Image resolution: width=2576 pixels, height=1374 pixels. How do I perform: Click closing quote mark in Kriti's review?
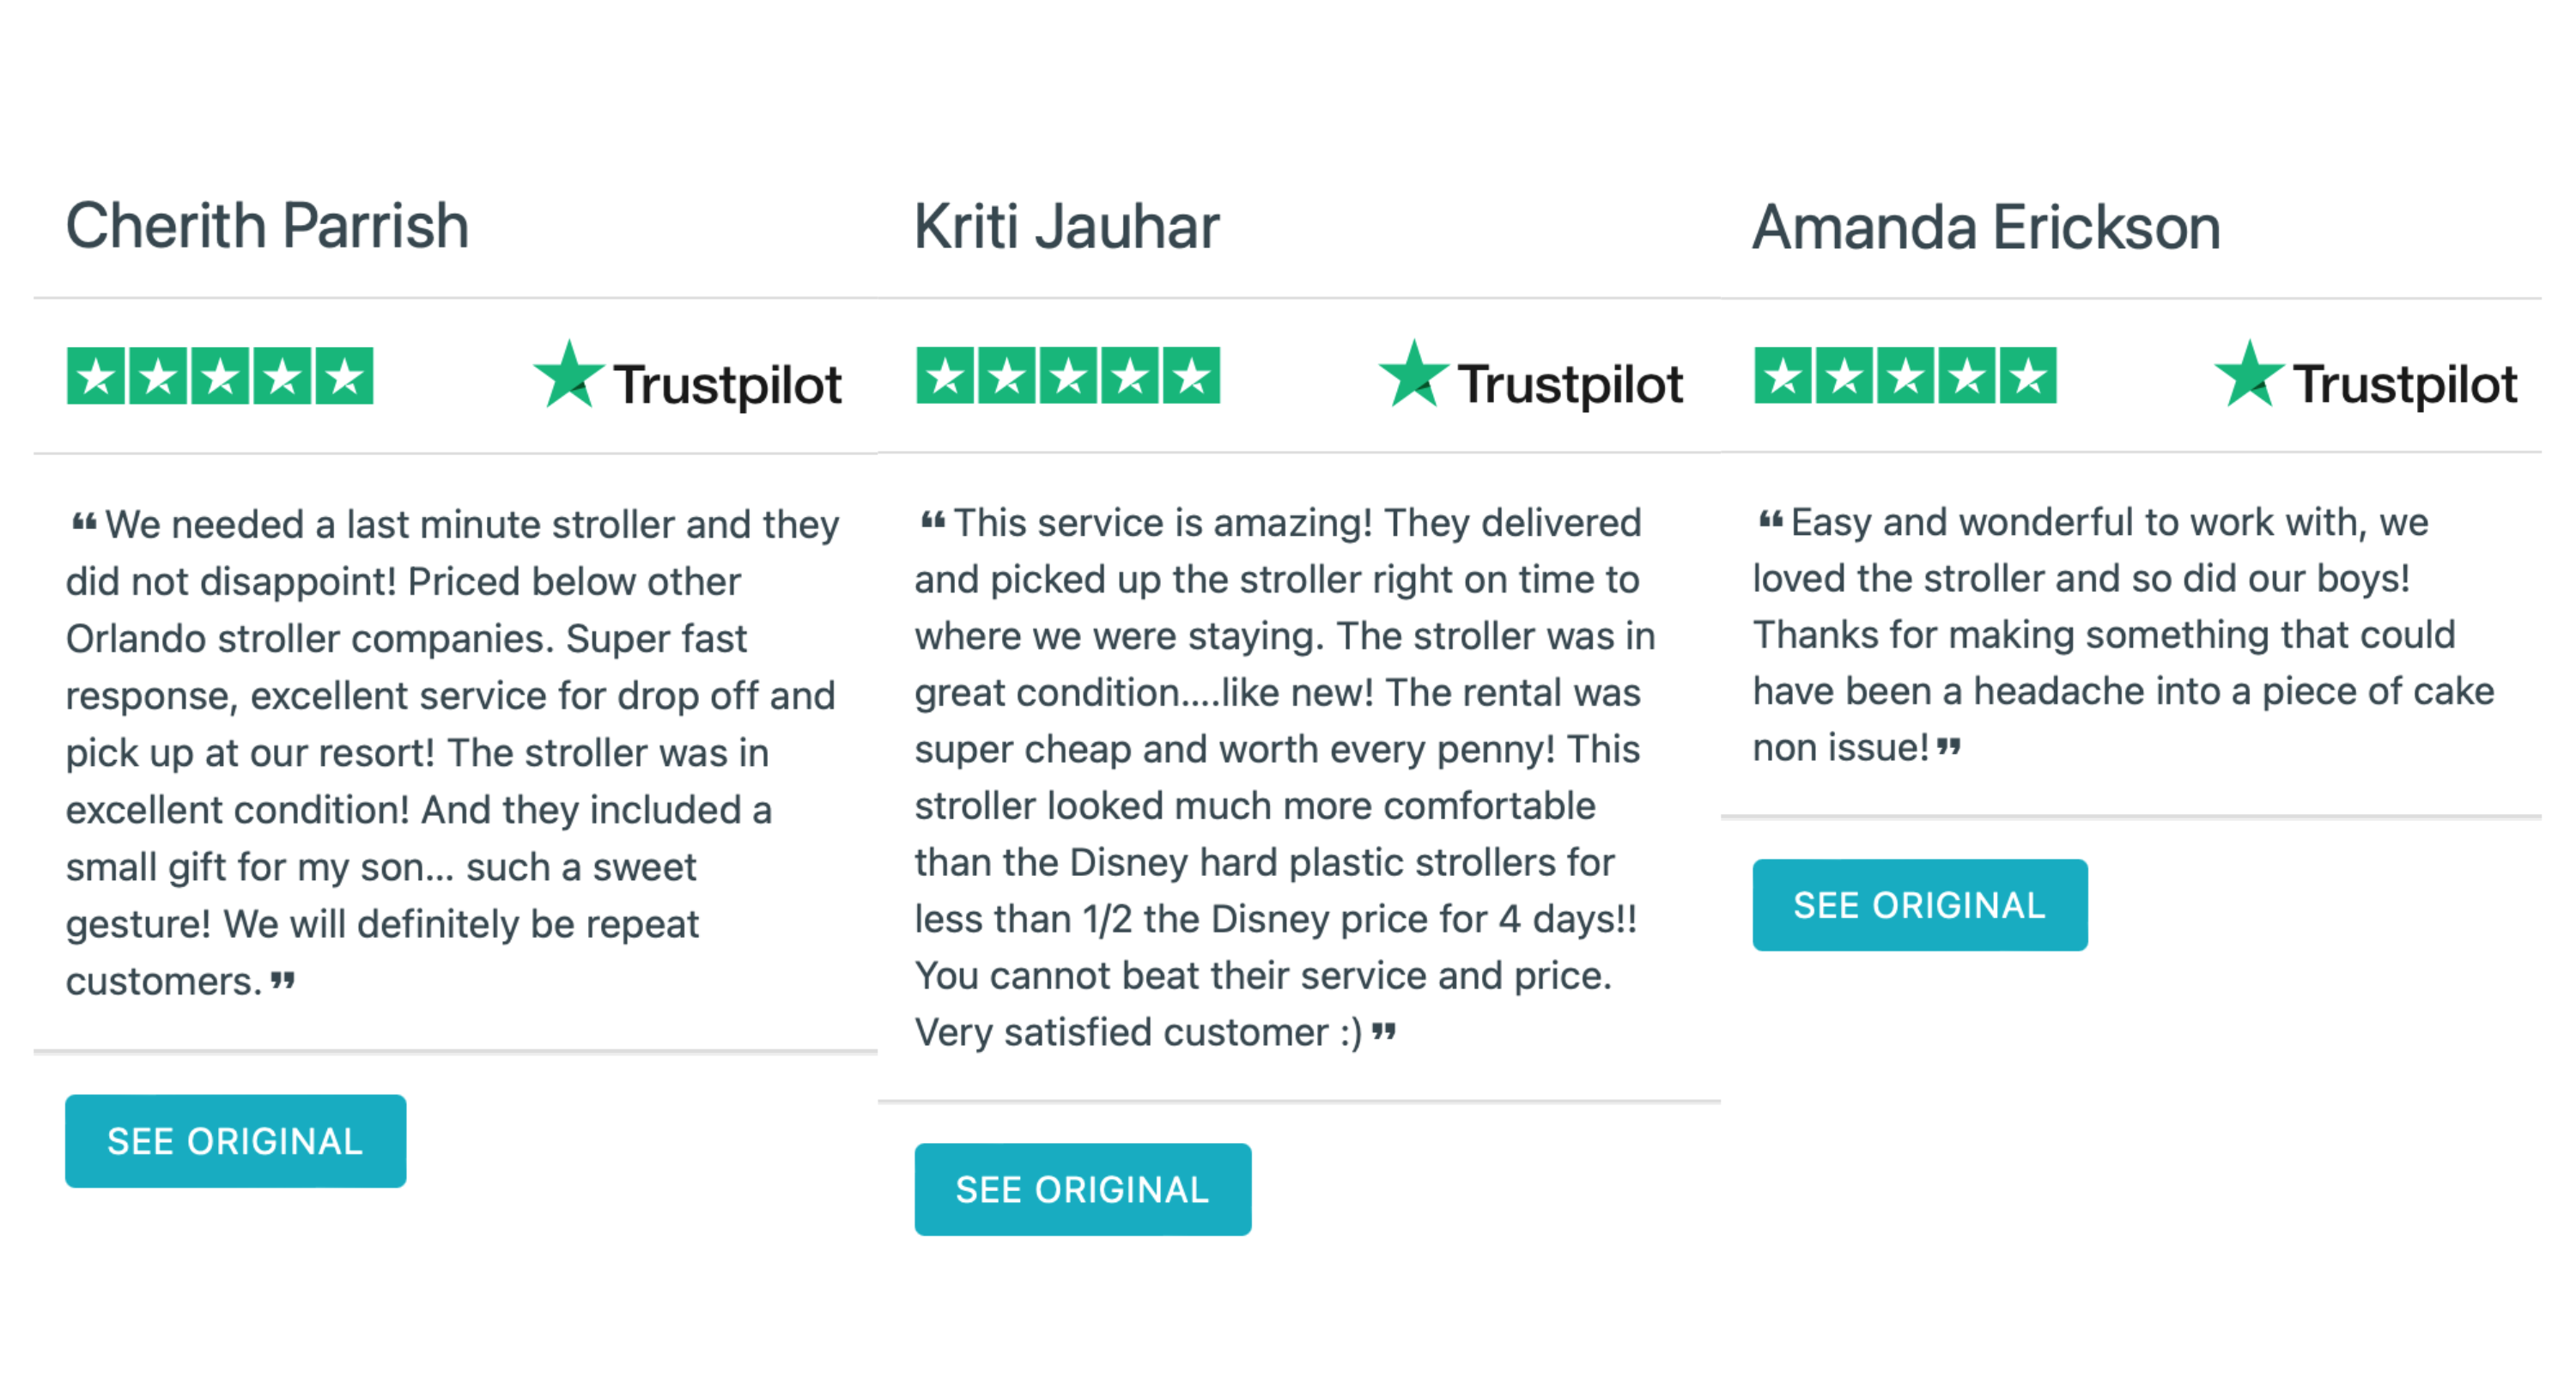pos(1383,1032)
